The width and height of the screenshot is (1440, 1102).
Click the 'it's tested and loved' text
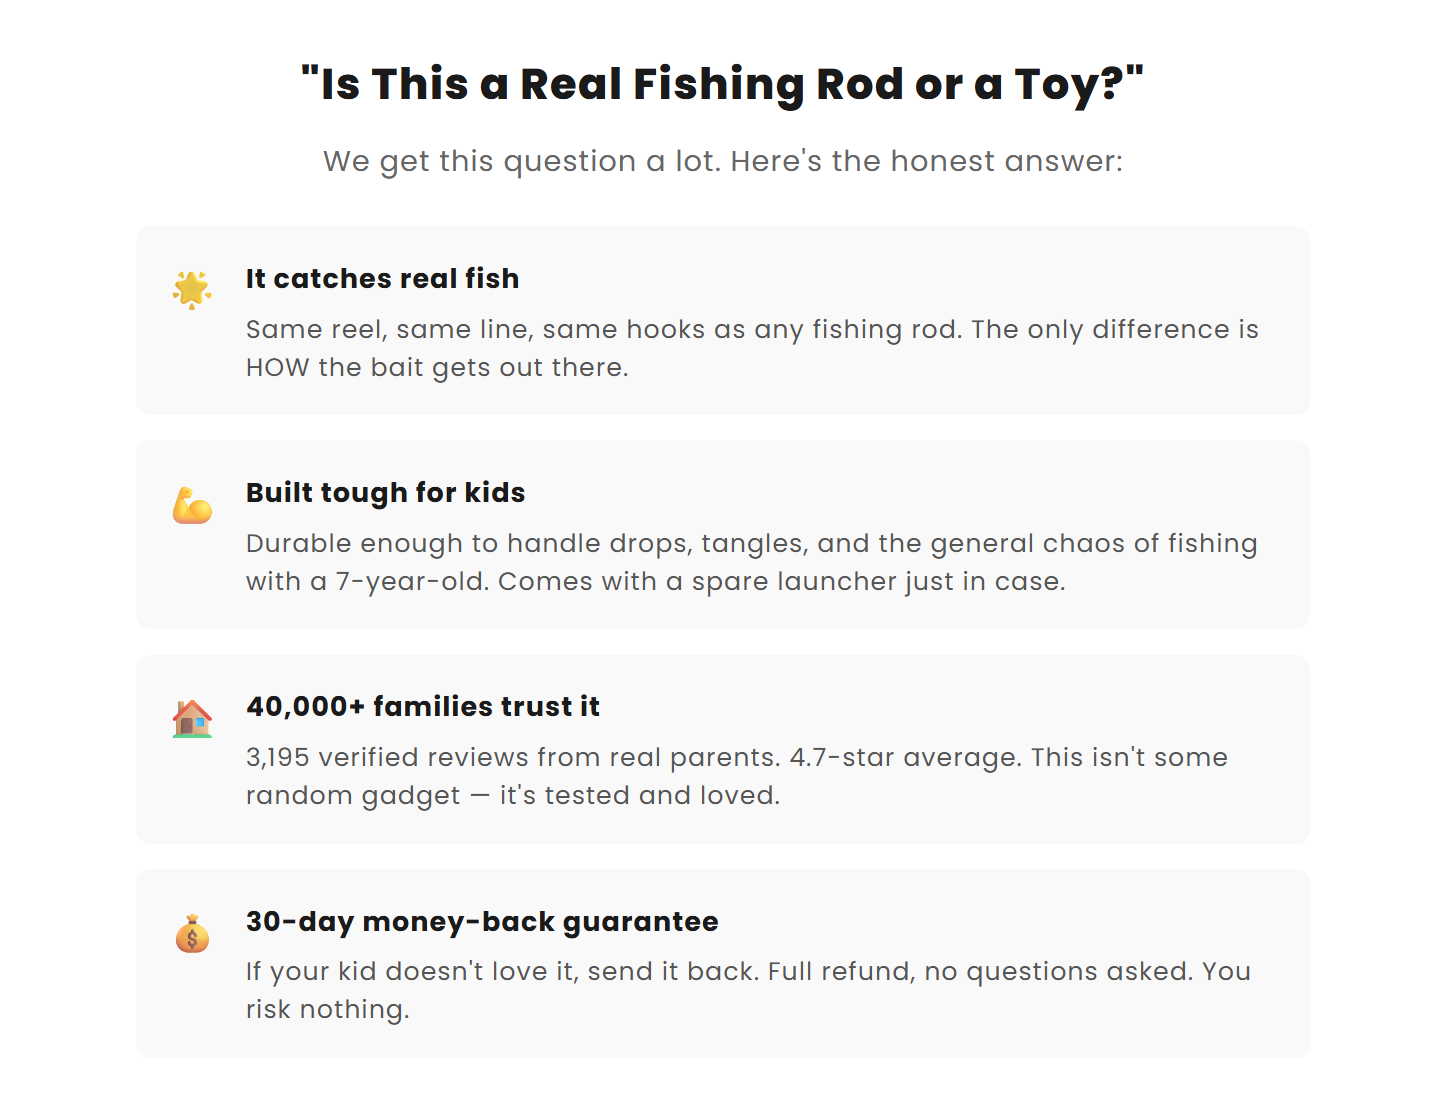639,796
